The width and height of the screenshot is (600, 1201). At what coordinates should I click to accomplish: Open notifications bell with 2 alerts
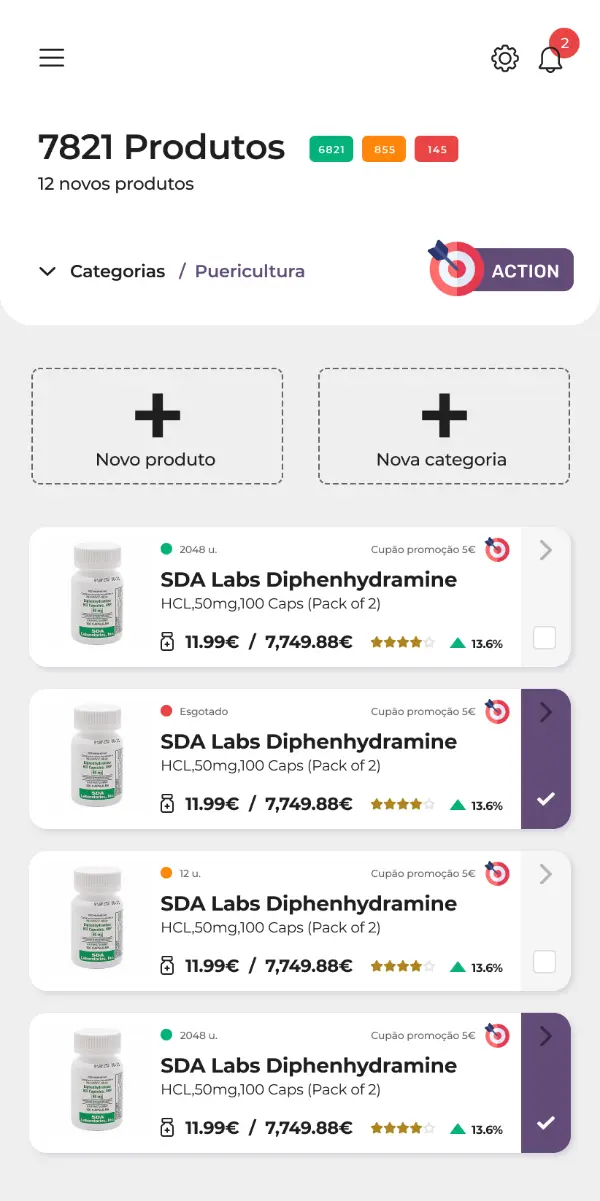coord(551,59)
